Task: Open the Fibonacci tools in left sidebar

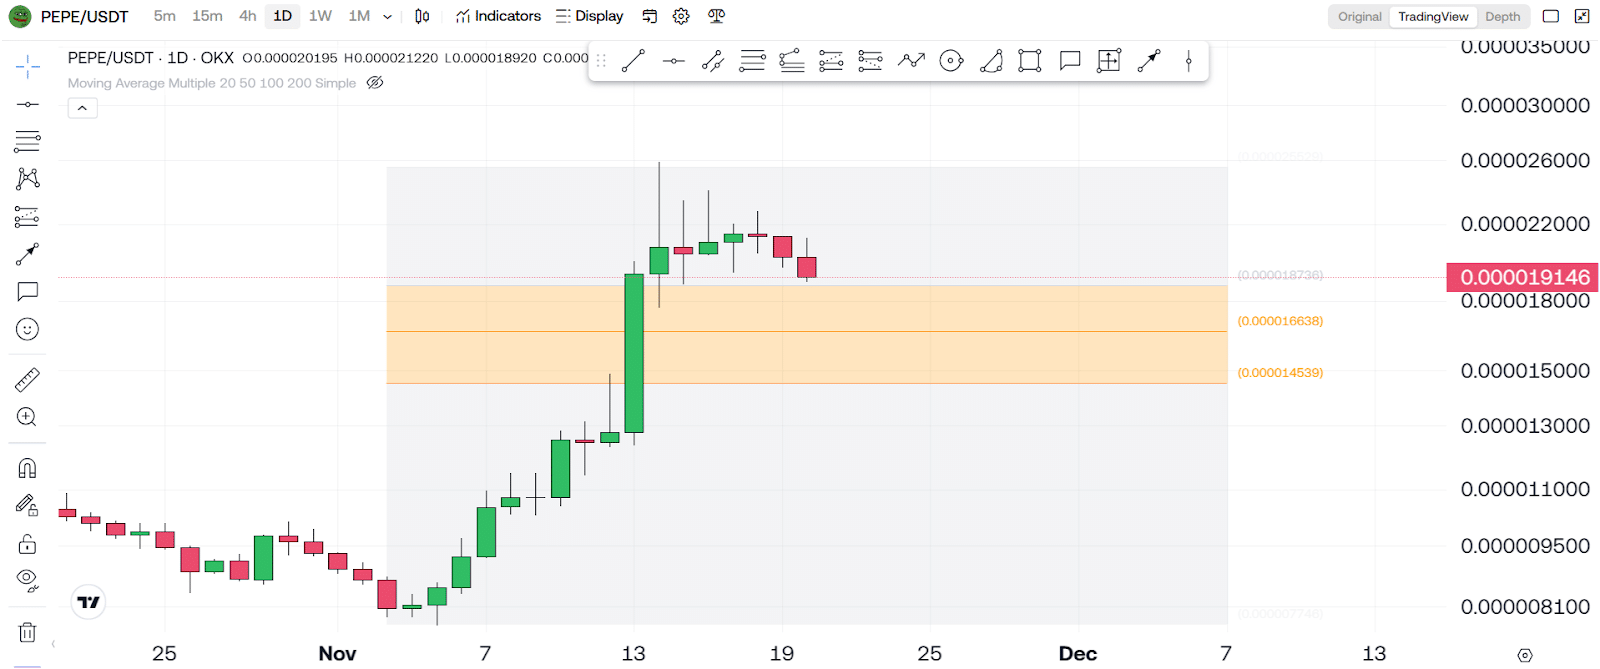Action: point(27,141)
